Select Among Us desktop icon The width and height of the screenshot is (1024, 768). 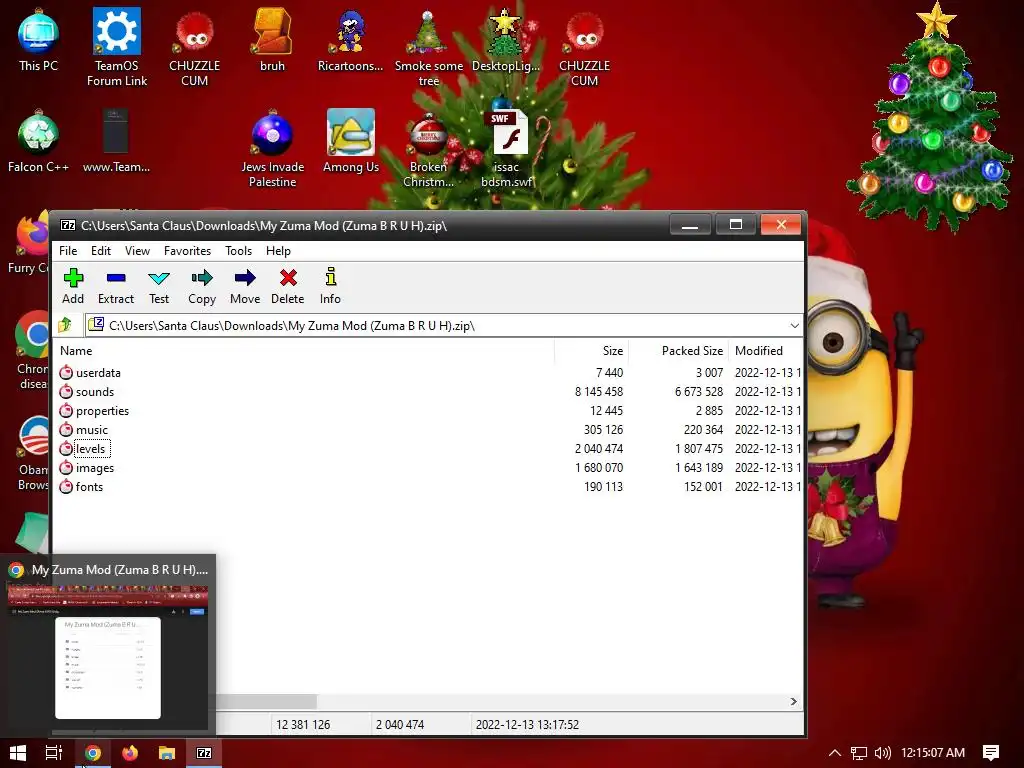pos(351,140)
